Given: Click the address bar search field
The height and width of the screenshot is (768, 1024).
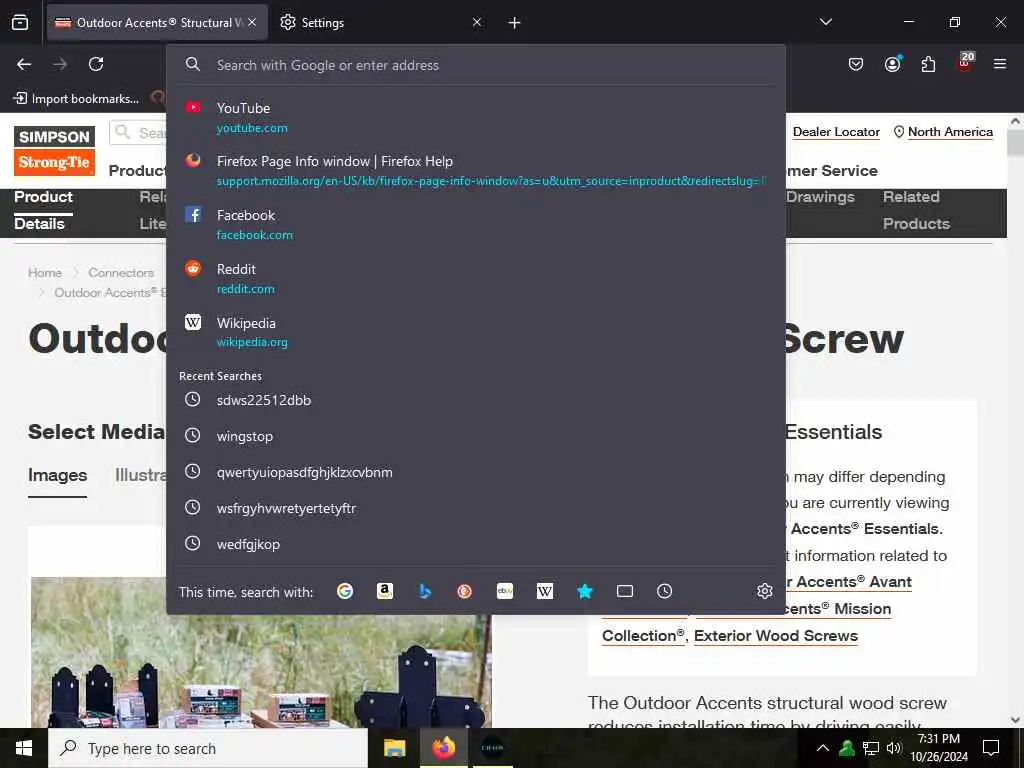Looking at the screenshot, I should pos(476,65).
